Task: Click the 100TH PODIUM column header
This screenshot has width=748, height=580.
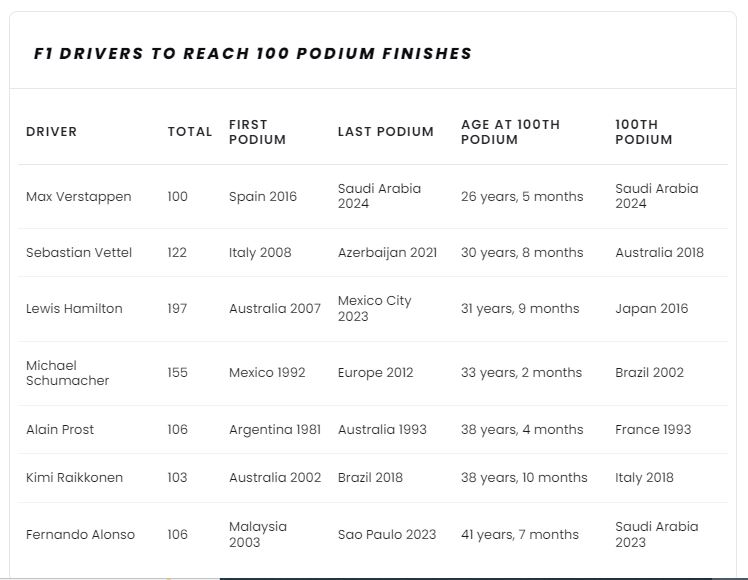Action: (x=644, y=132)
